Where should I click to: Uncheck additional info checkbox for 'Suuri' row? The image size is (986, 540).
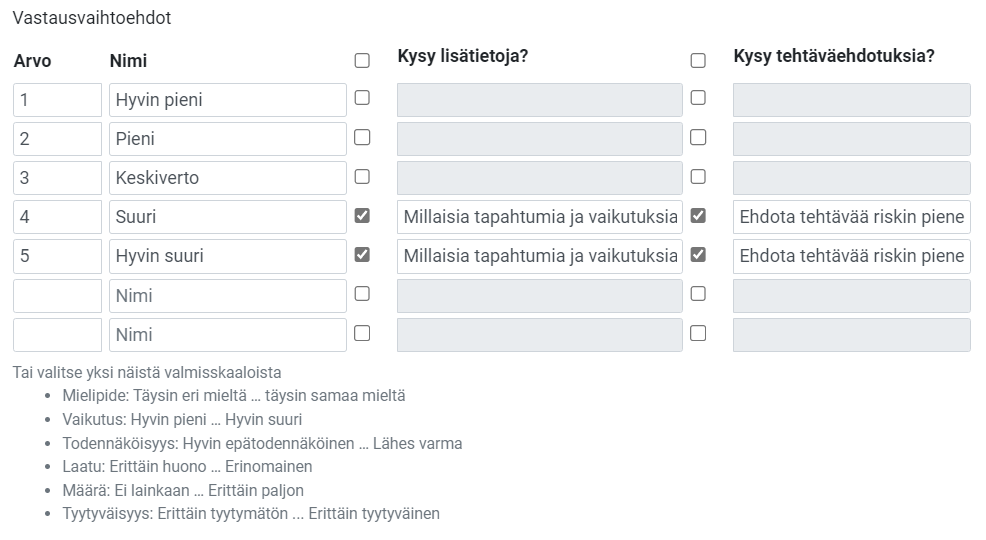pyautogui.click(x=362, y=215)
